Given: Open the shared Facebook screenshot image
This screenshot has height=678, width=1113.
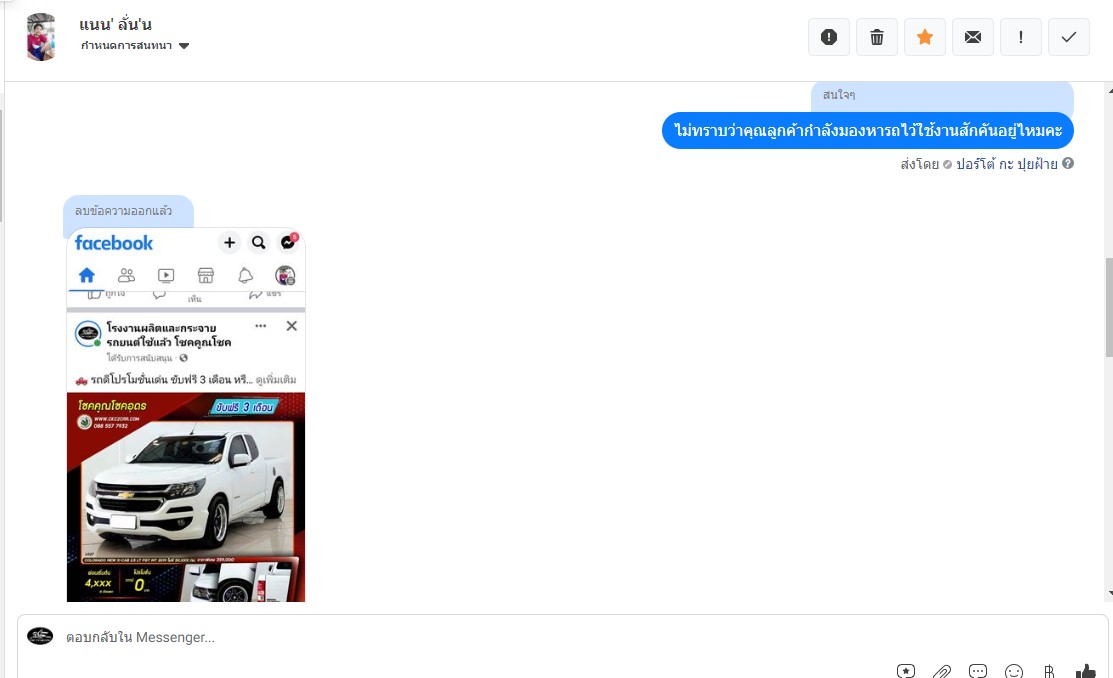Looking at the screenshot, I should pyautogui.click(x=186, y=415).
